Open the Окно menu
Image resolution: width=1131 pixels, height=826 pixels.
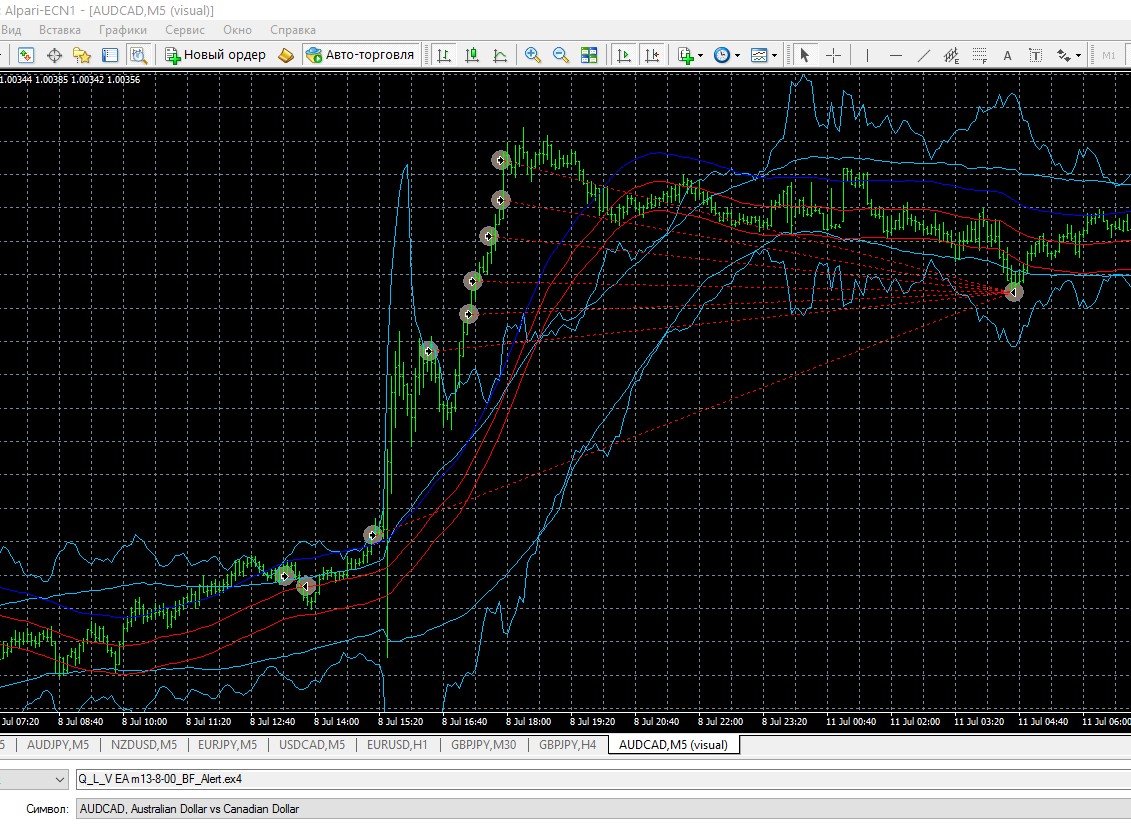click(237, 30)
